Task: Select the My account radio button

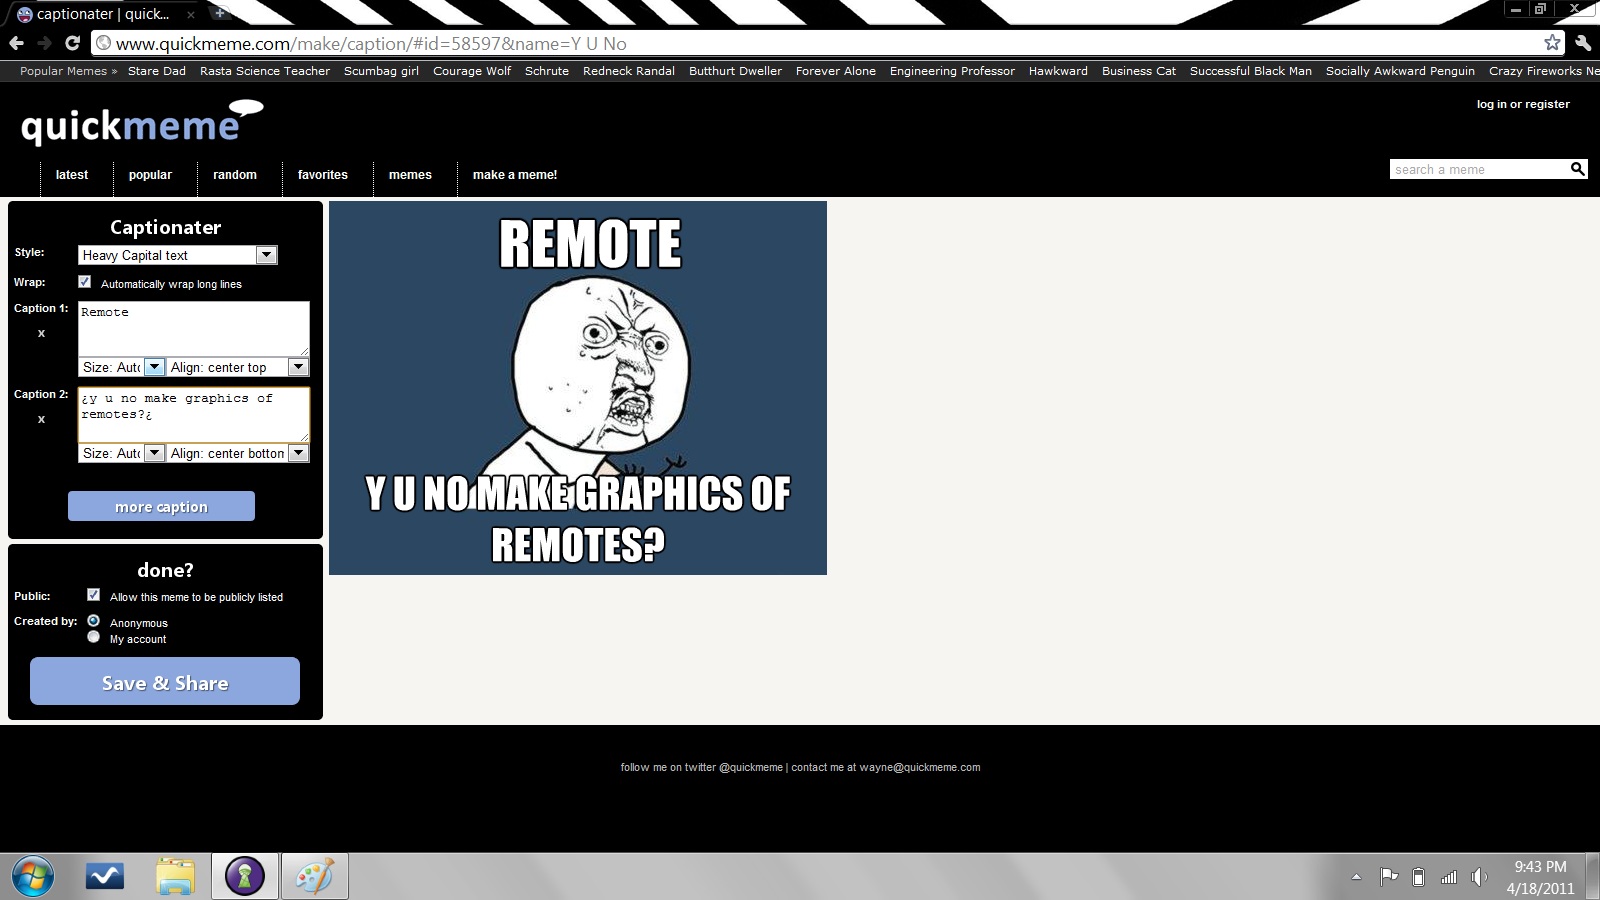Action: [93, 636]
